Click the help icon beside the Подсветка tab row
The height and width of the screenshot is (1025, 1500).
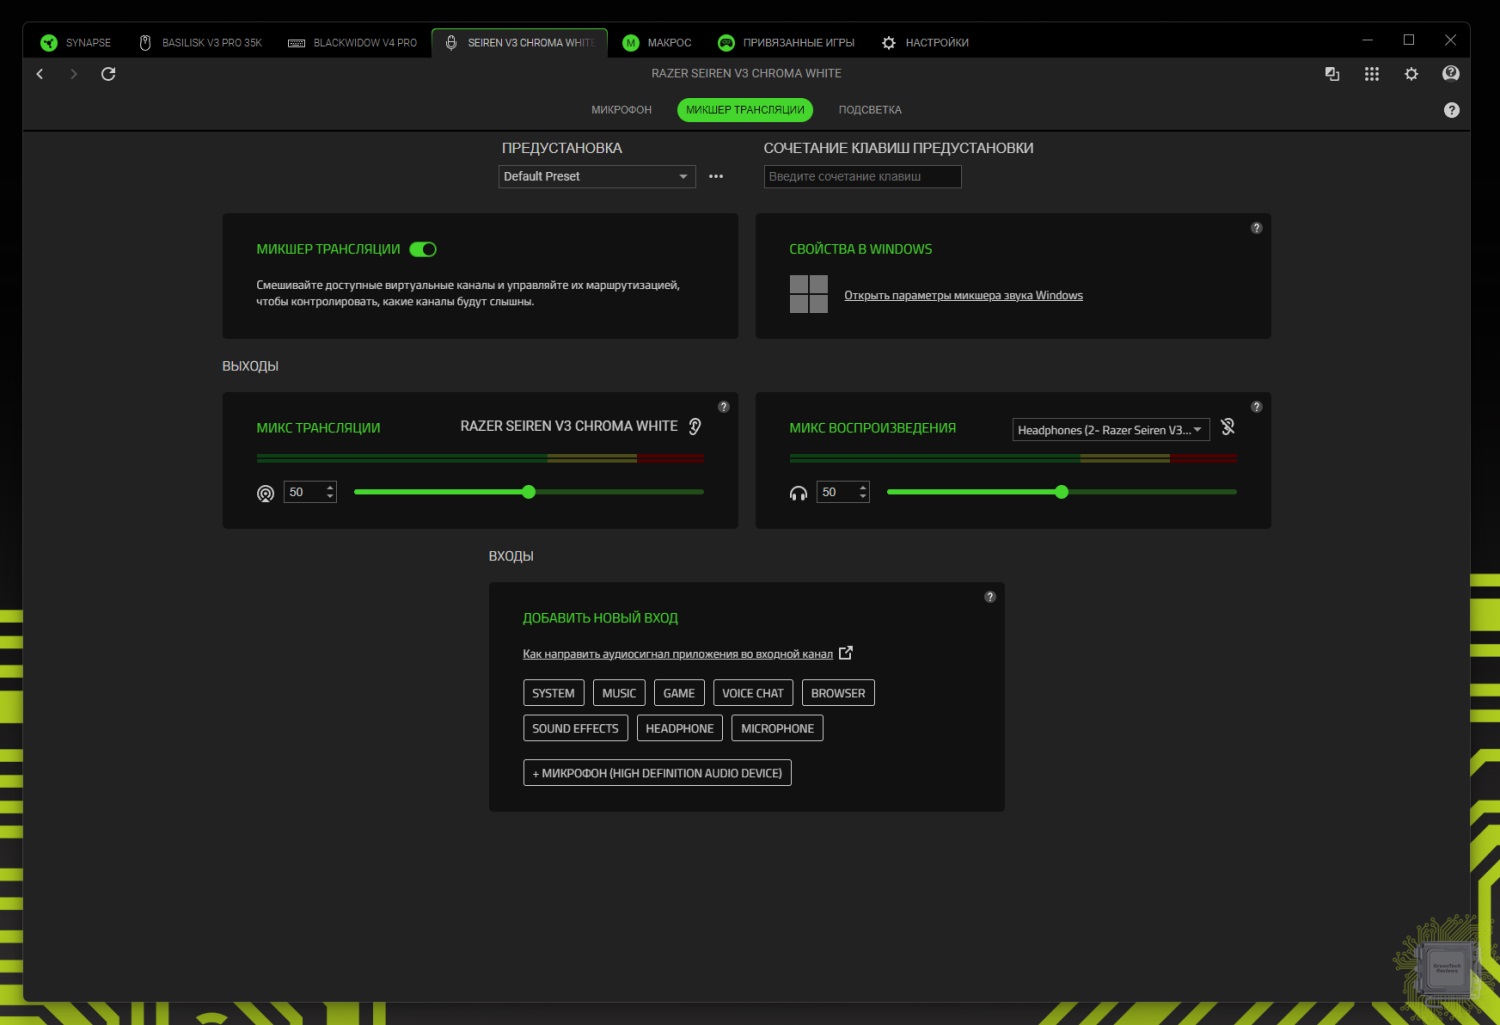tap(1451, 110)
